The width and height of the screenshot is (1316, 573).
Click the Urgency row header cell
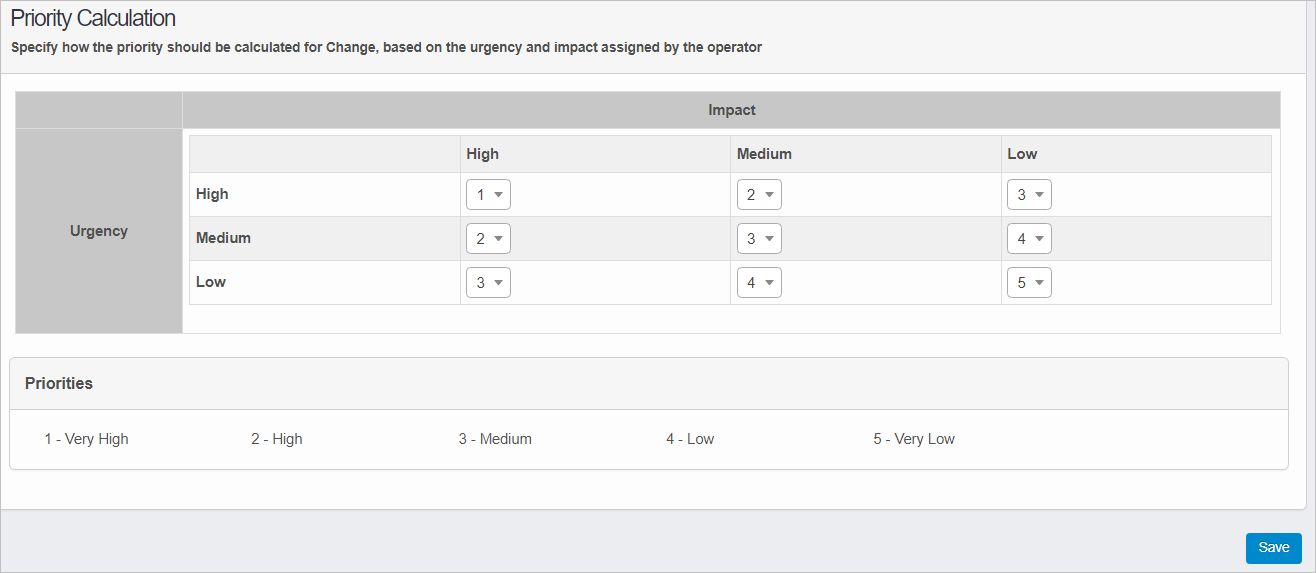click(x=99, y=231)
